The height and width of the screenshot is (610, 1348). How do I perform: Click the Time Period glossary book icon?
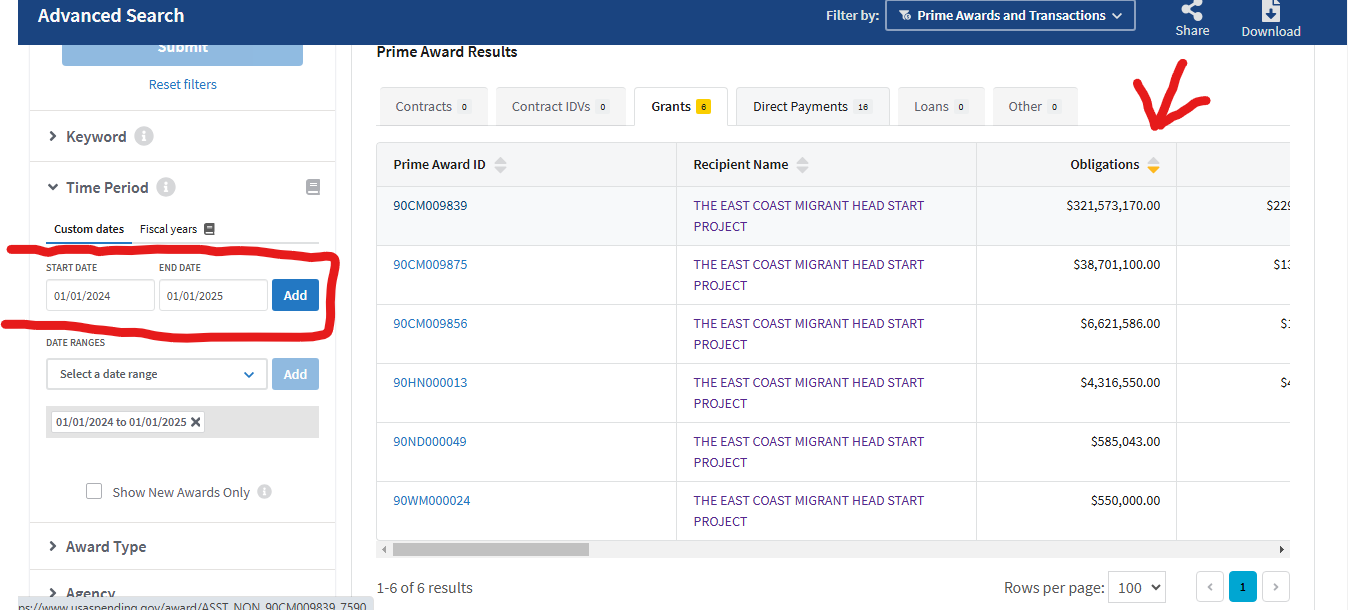pyautogui.click(x=313, y=187)
